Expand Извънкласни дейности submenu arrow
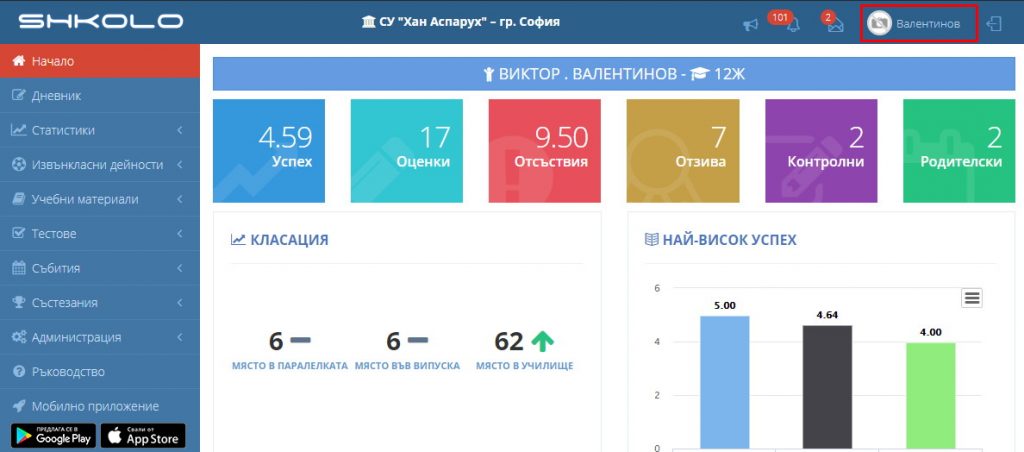The height and width of the screenshot is (452, 1024). [180, 165]
